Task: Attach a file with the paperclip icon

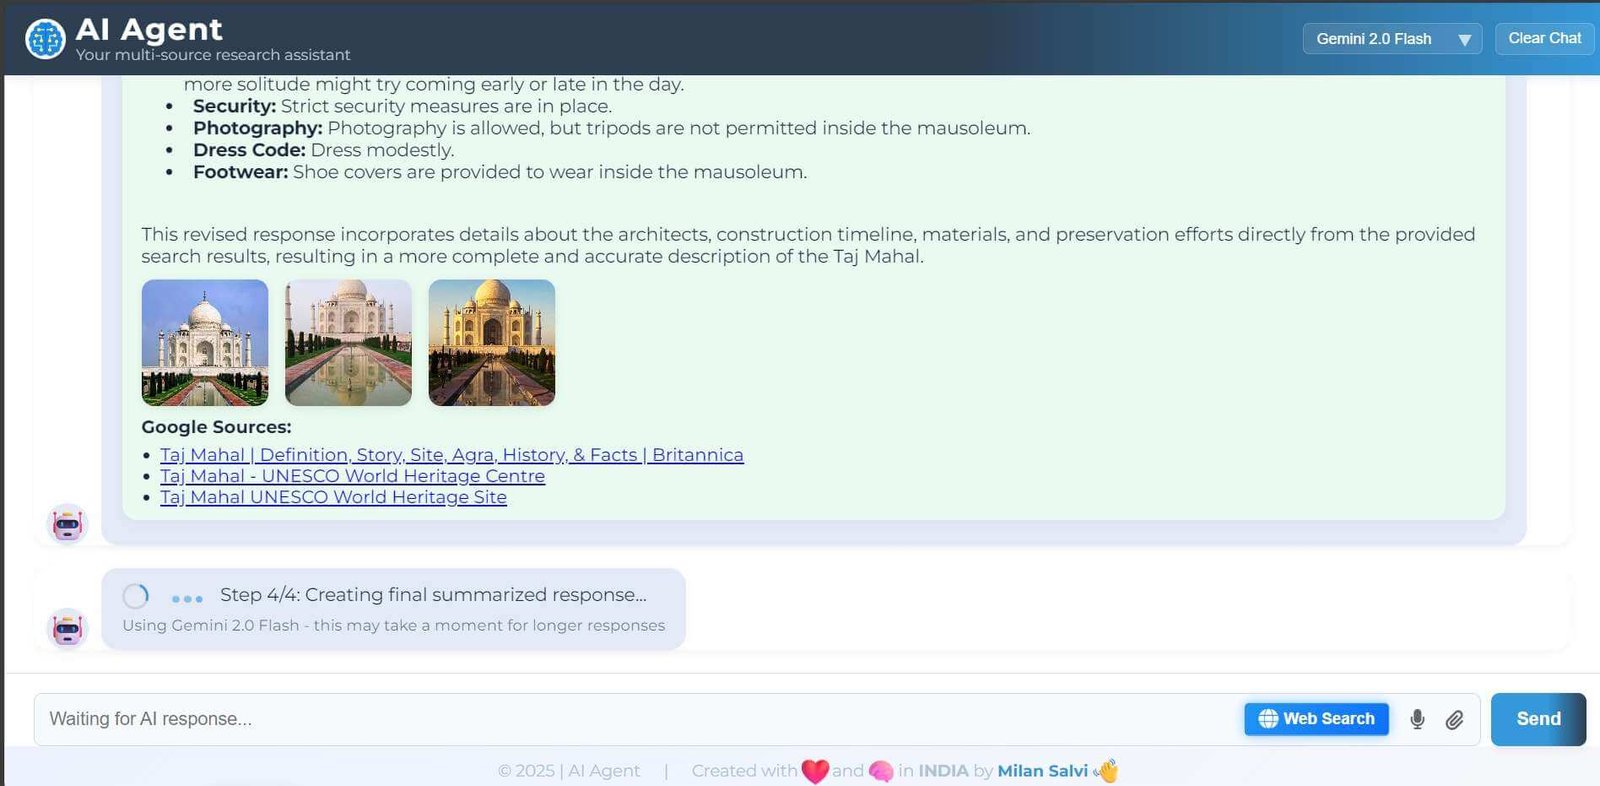Action: click(1454, 719)
